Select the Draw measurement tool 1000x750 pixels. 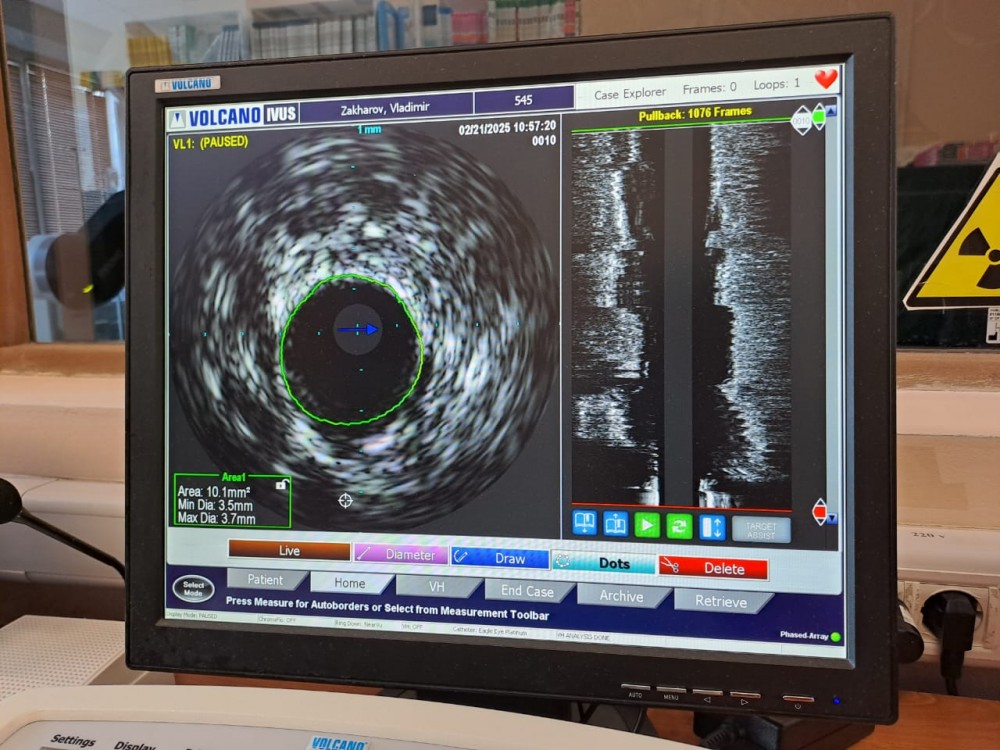click(x=499, y=558)
